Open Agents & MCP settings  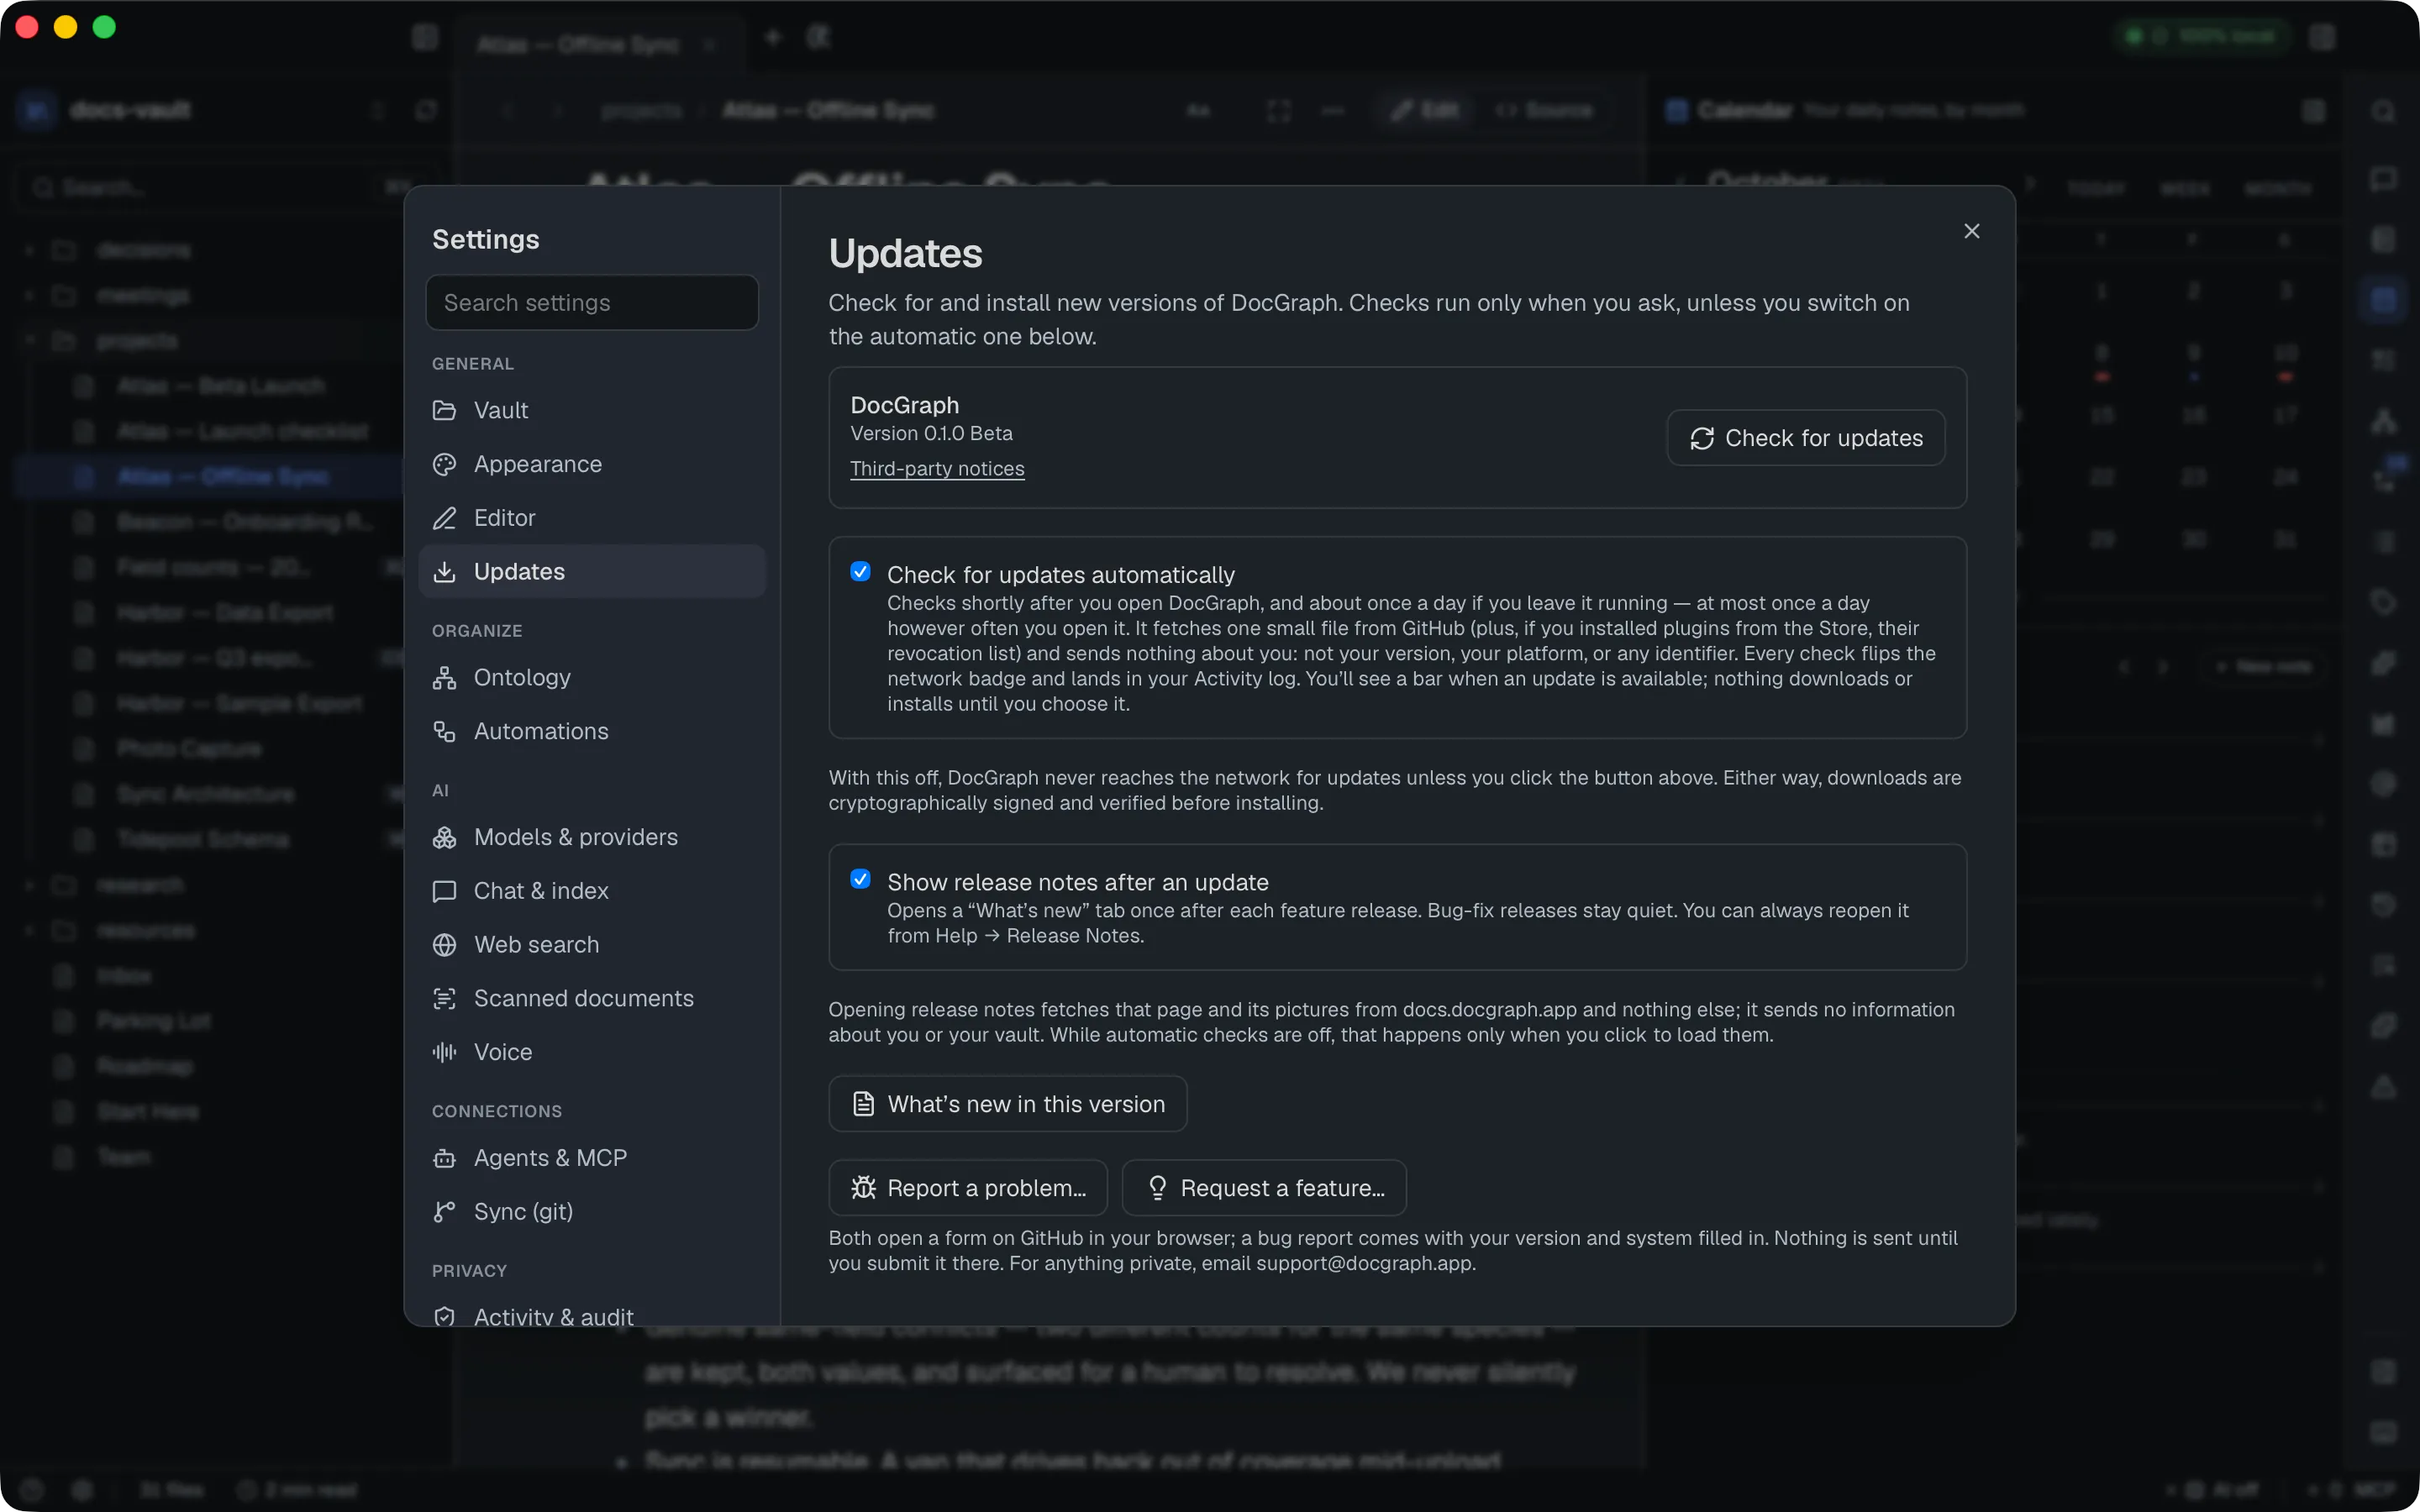[592, 1158]
